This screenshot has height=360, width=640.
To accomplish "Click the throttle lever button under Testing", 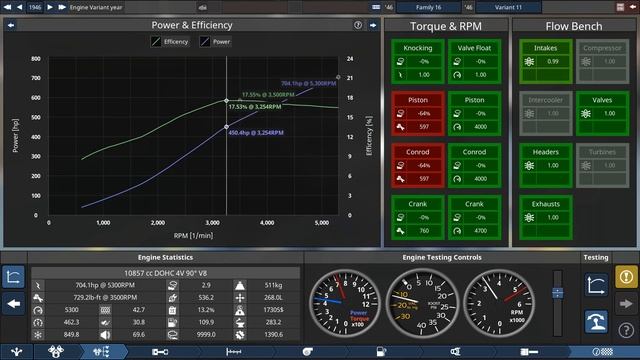I will (x=596, y=322).
